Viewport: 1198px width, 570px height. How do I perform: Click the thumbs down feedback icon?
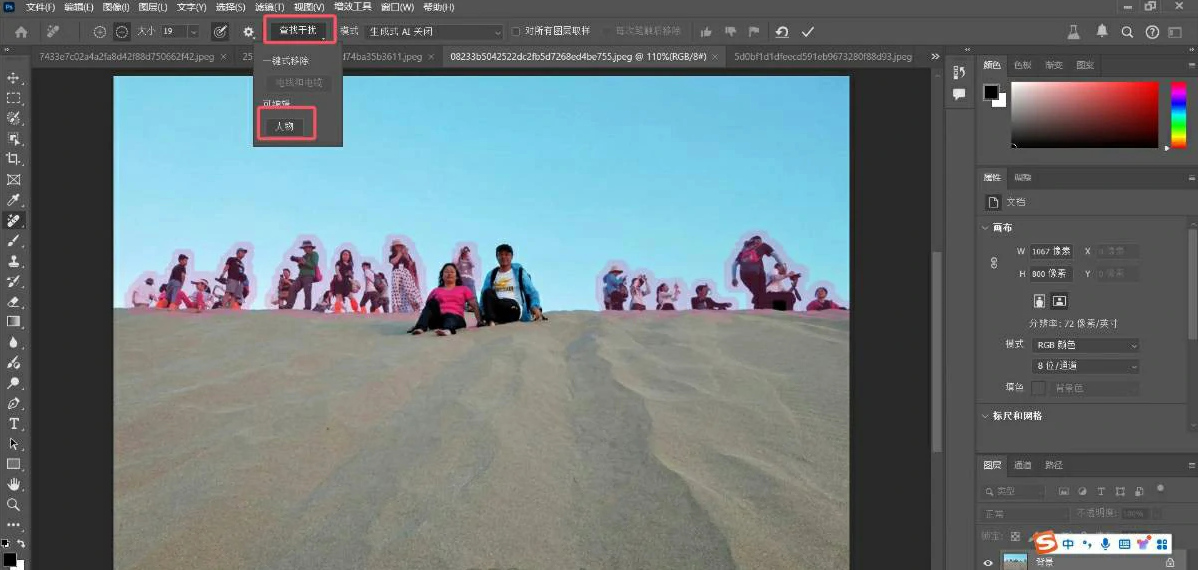pos(730,31)
